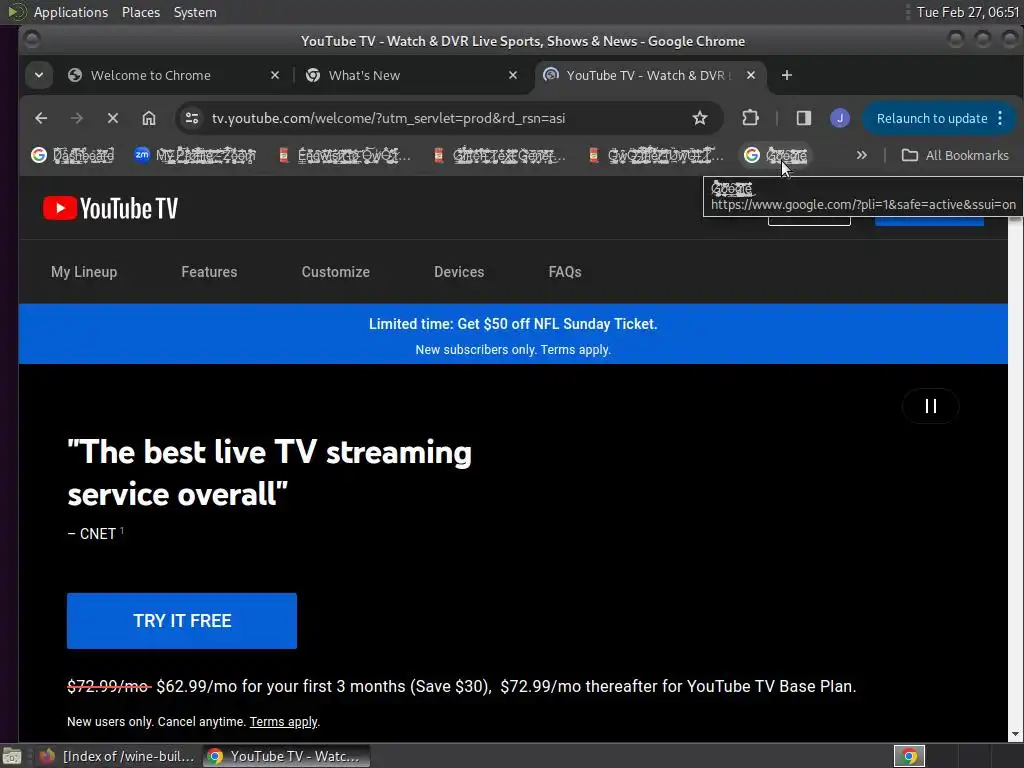Image resolution: width=1024 pixels, height=768 pixels.
Task: Bookmark this page with star icon
Action: click(x=700, y=118)
